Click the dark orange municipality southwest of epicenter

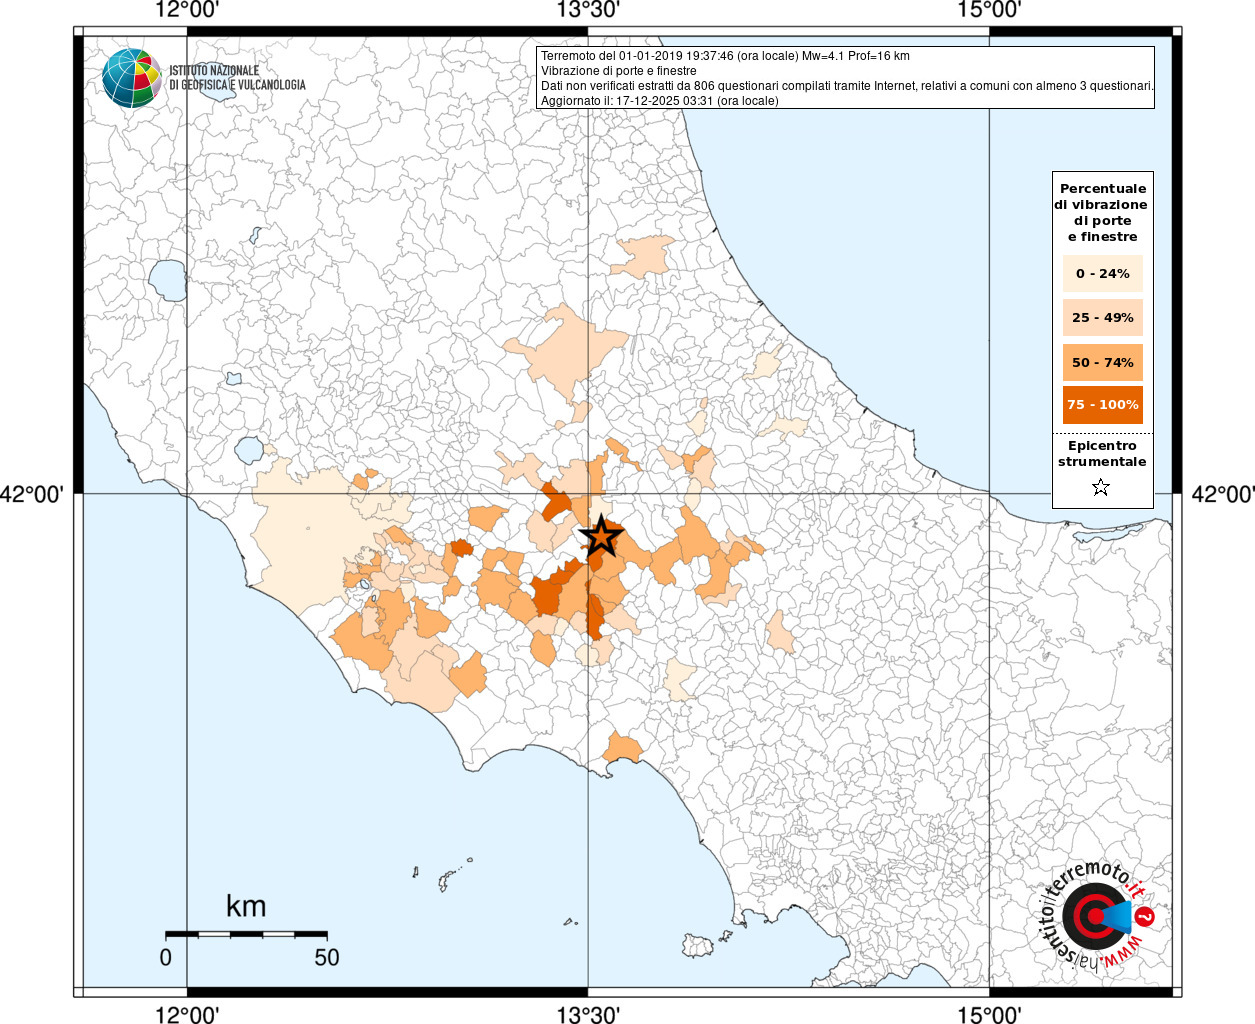550,592
